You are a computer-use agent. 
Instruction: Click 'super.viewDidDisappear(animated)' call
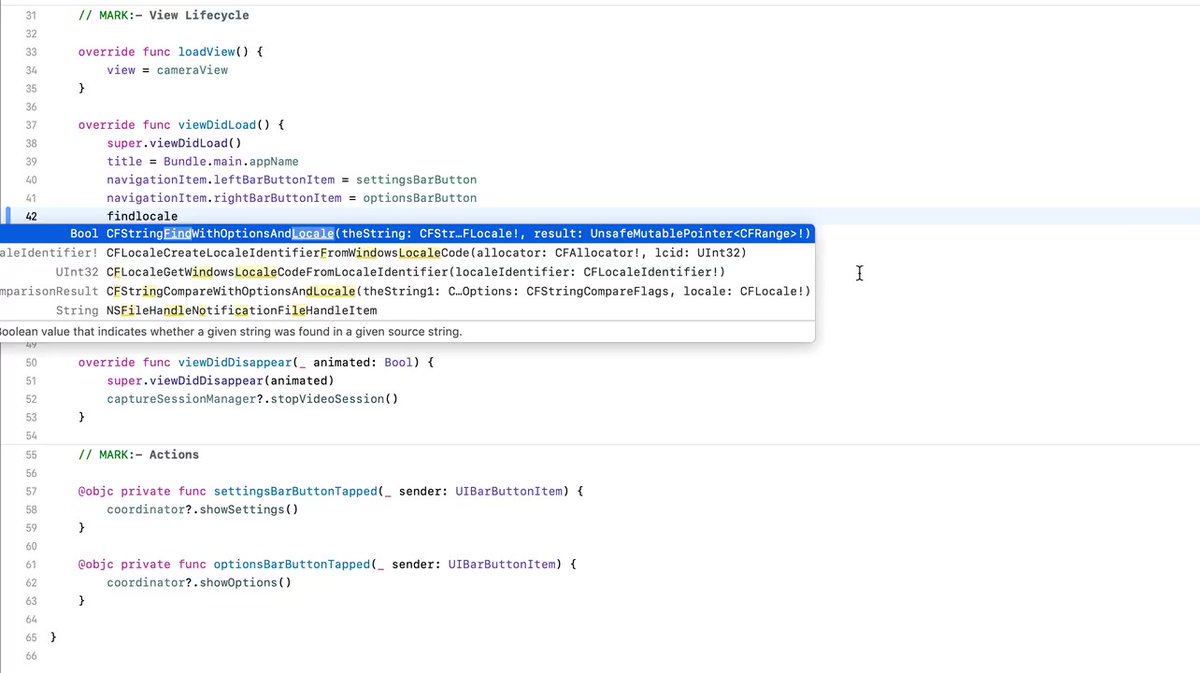(220, 381)
